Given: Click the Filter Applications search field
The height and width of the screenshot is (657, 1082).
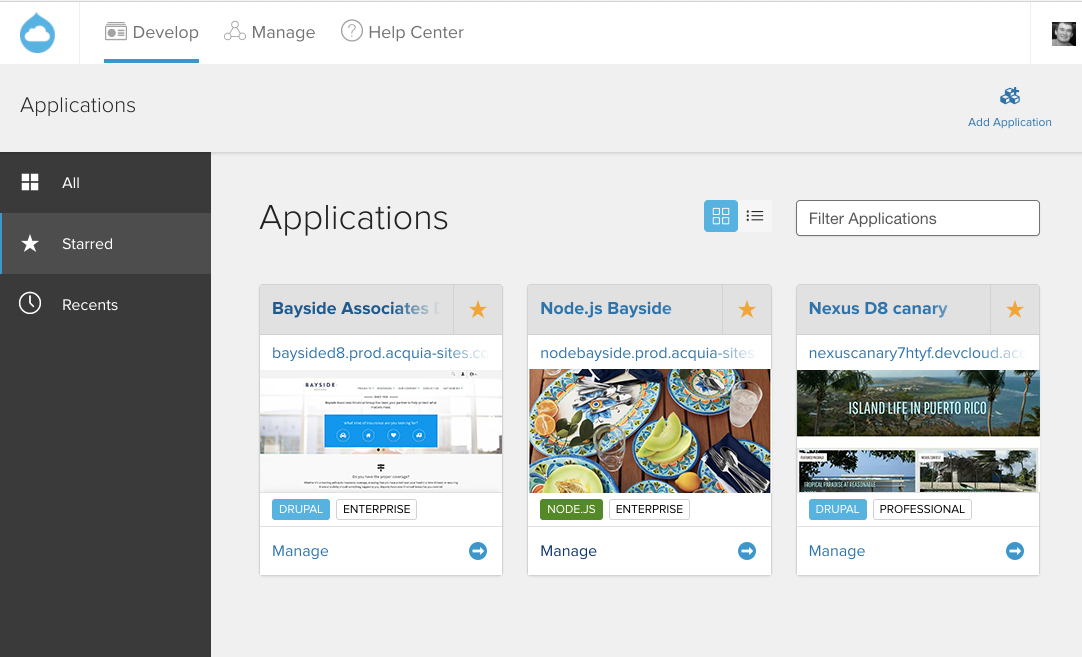Looking at the screenshot, I should (x=917, y=218).
